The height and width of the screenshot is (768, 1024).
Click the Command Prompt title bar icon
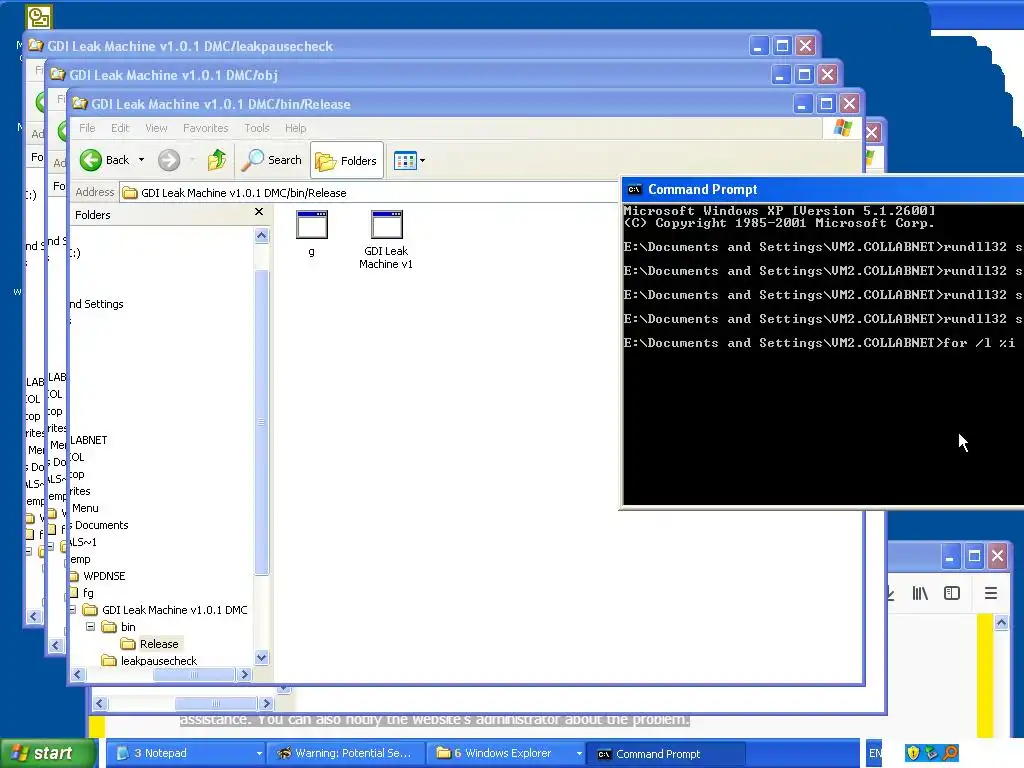[x=634, y=189]
